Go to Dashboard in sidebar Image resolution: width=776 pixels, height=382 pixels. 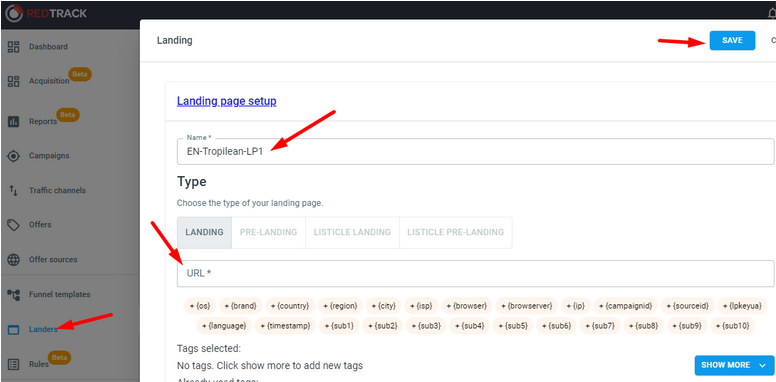tap(48, 47)
